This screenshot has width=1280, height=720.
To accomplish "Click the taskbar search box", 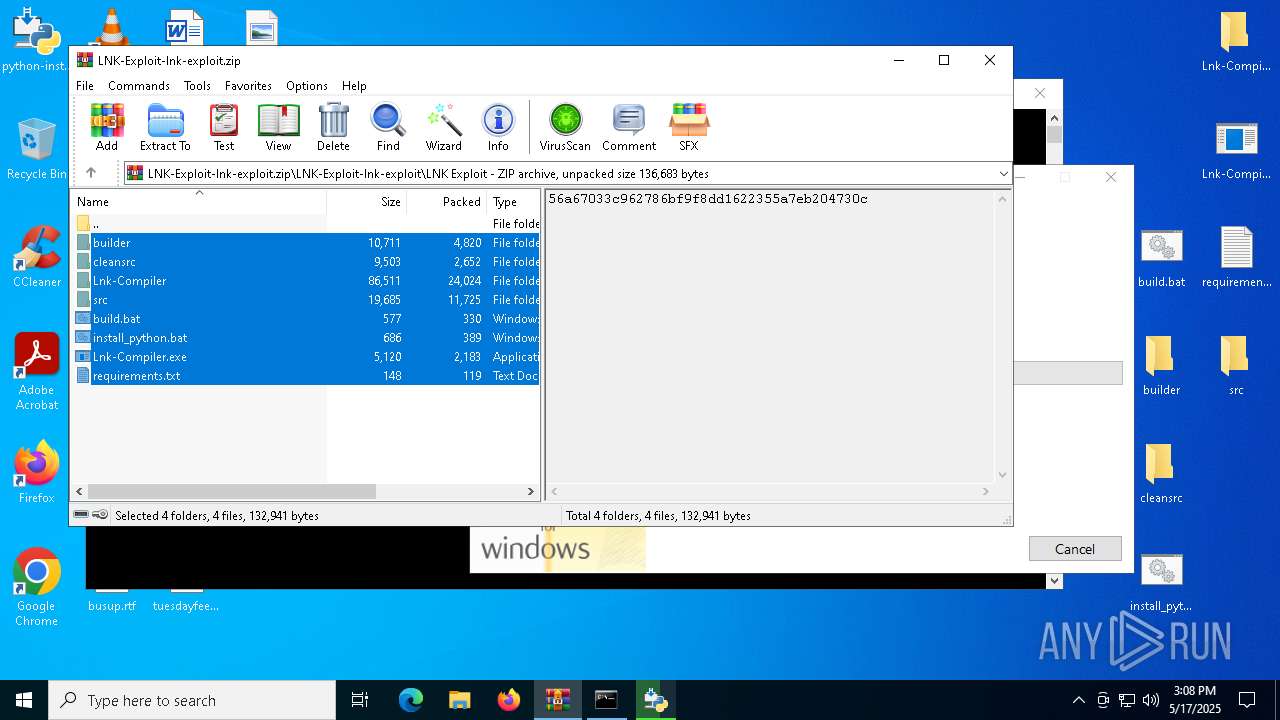I will coord(192,700).
